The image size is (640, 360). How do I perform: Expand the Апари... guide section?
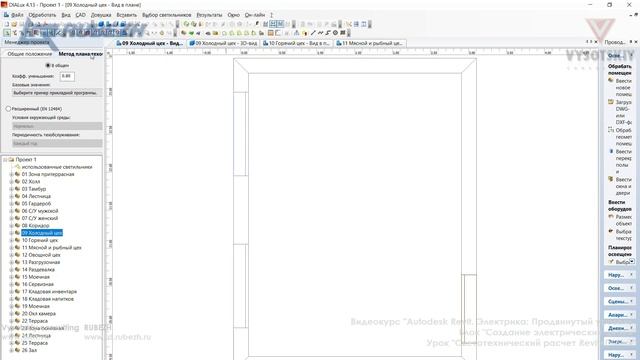point(619,315)
